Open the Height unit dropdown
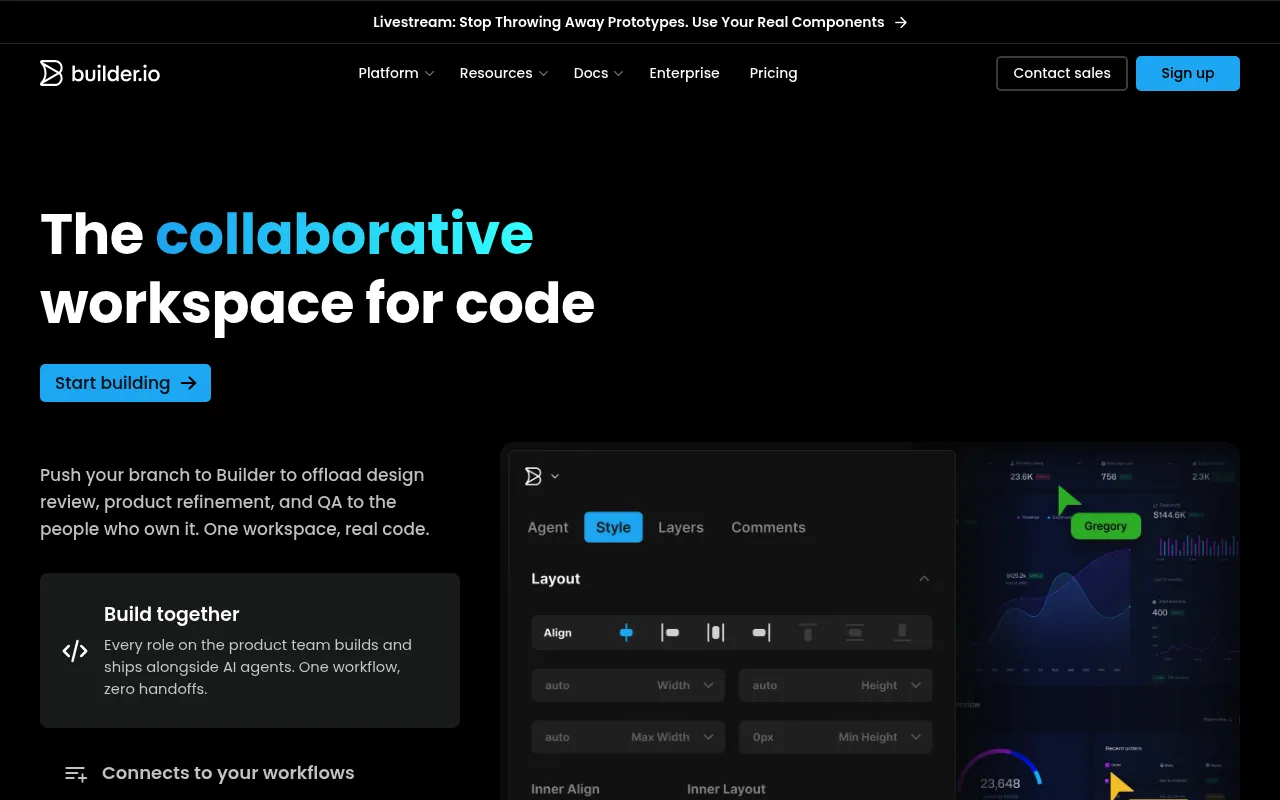The height and width of the screenshot is (800, 1280). click(891, 685)
